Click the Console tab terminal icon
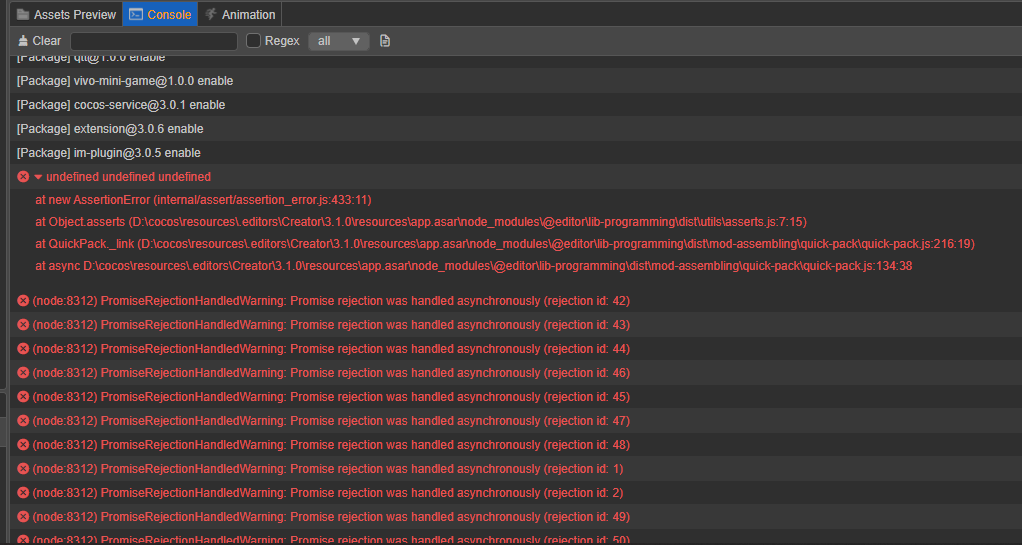The height and width of the screenshot is (545, 1022). click(136, 14)
